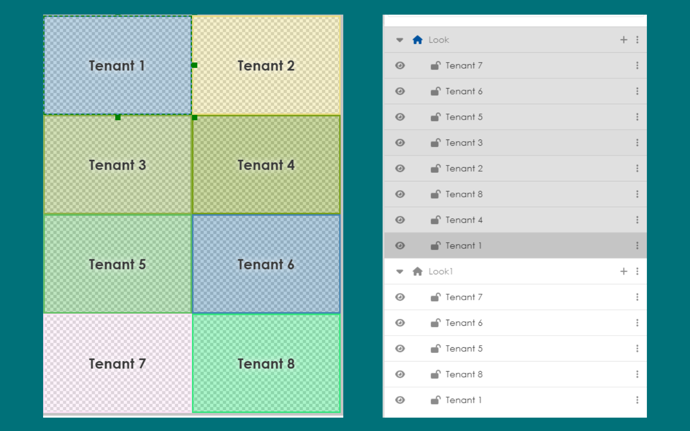Hide Tenant 8 layer in Look group
Viewport: 690px width, 431px height.
tap(400, 194)
